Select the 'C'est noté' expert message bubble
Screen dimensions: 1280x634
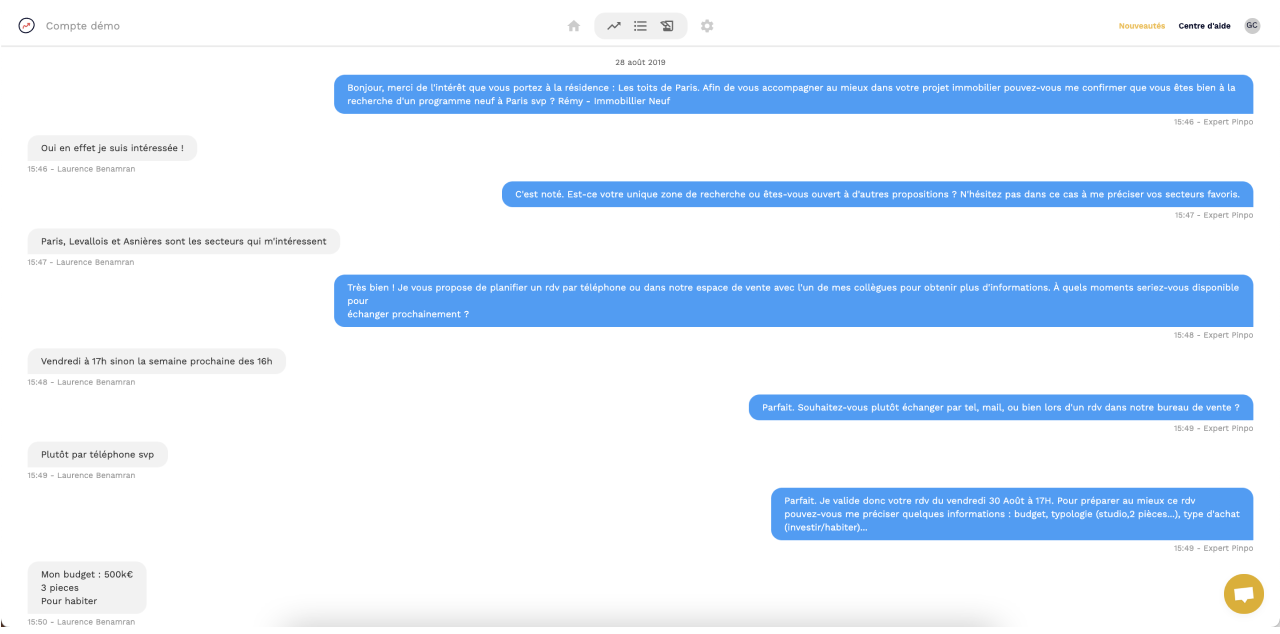[x=877, y=194]
